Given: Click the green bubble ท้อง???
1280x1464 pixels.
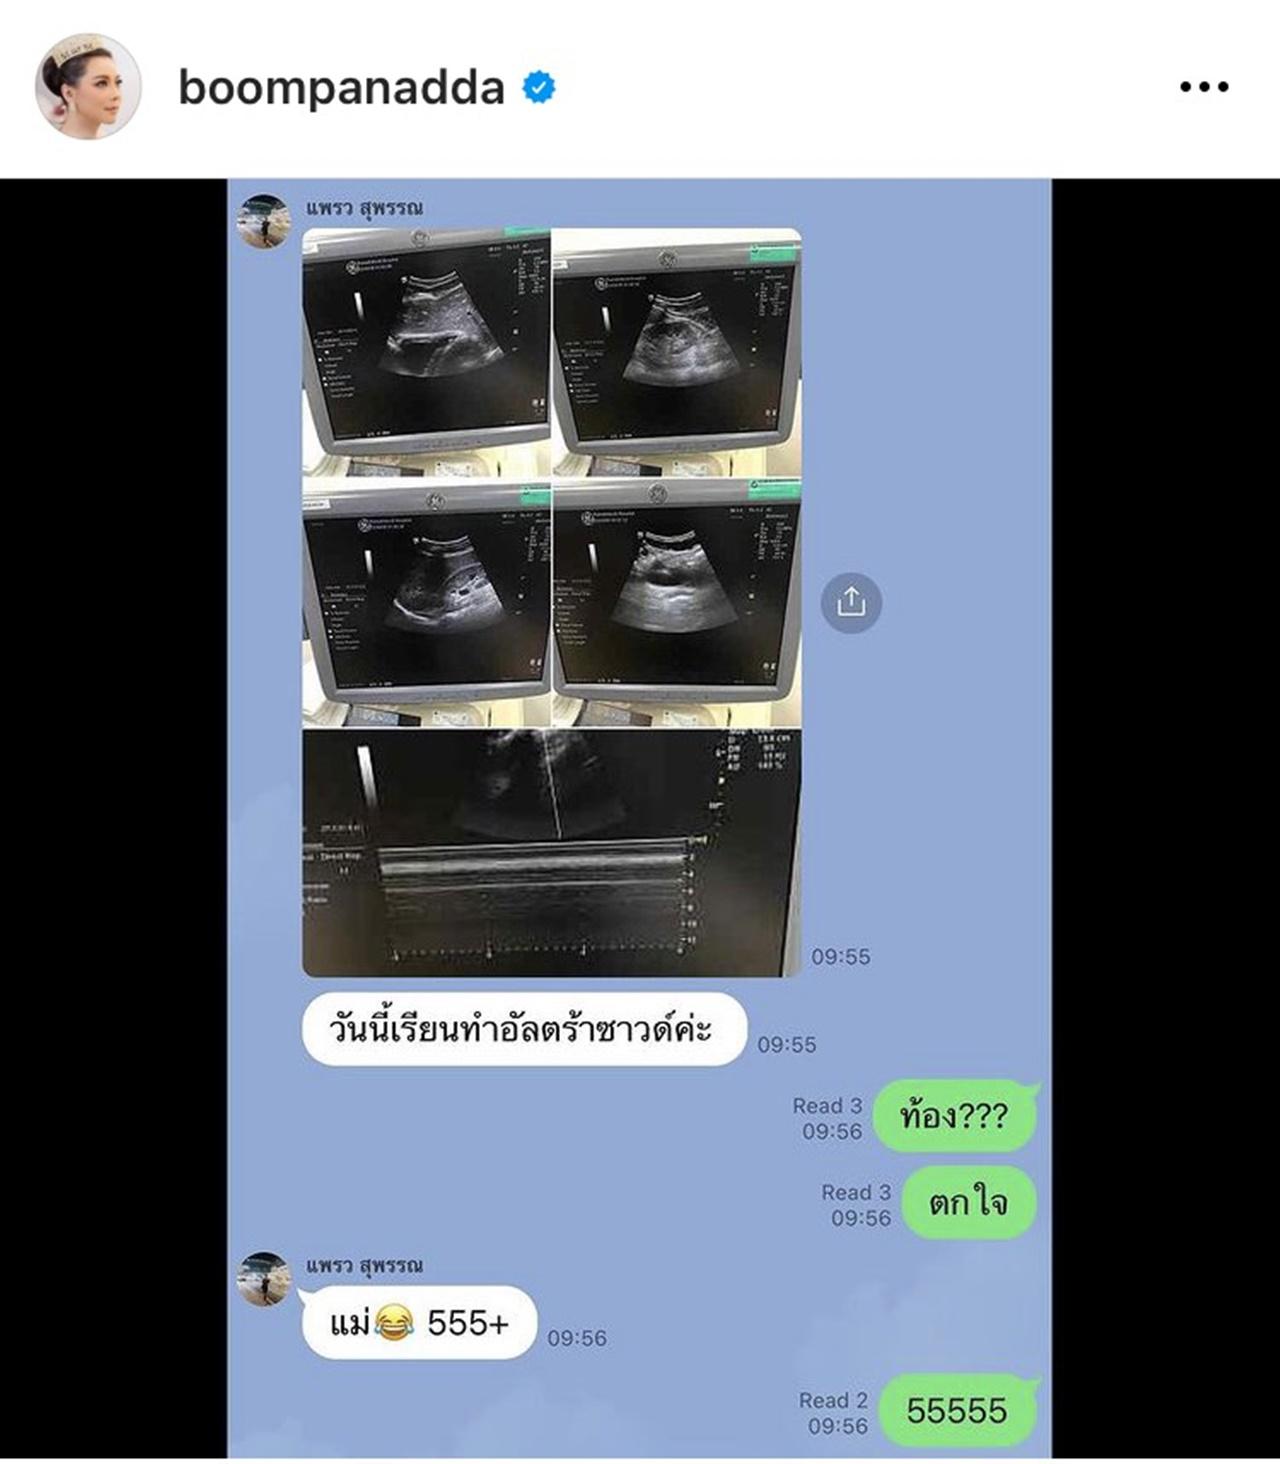Looking at the screenshot, I should pyautogui.click(x=954, y=1116).
